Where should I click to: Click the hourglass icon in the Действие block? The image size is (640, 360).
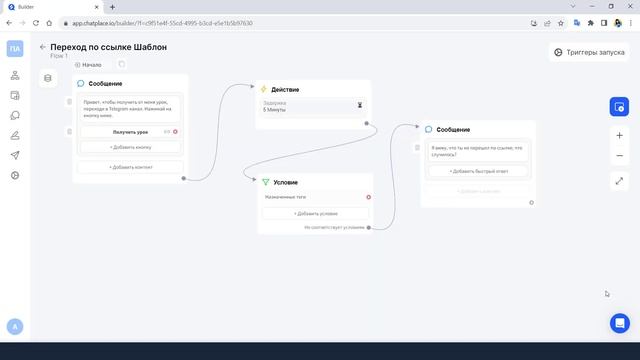coord(360,105)
